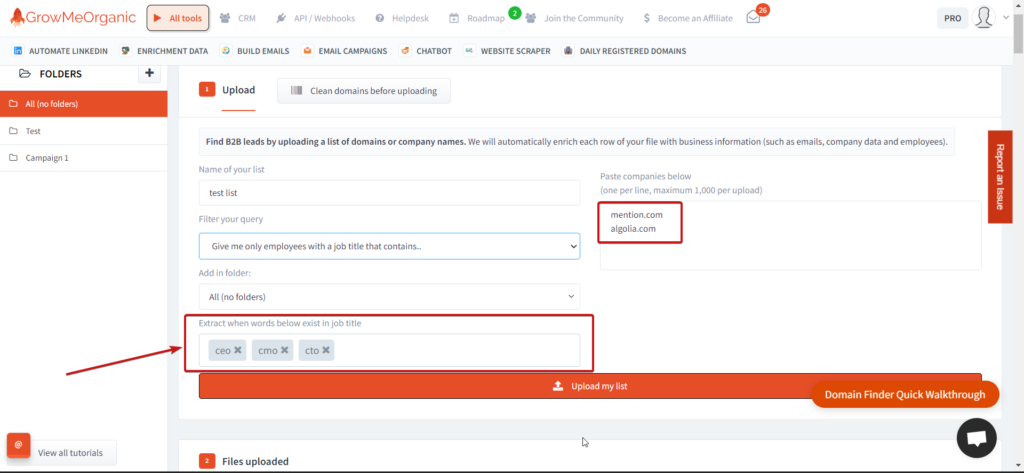Open the live chat bubble

976,438
